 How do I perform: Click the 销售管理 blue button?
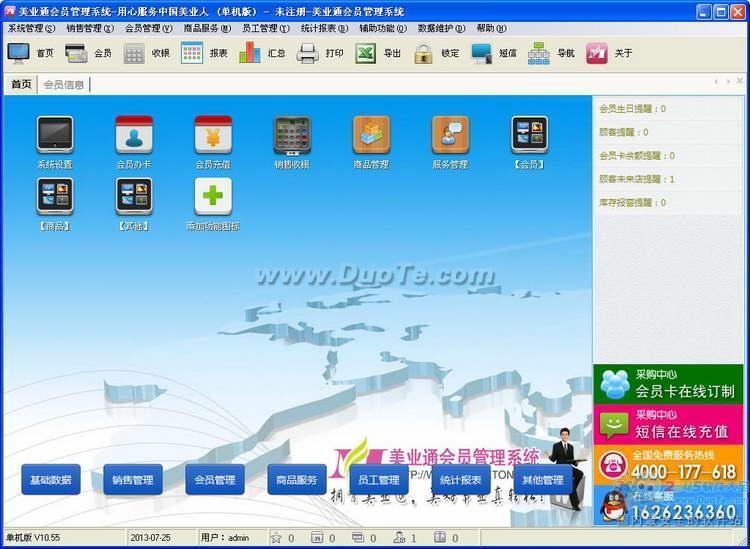(x=132, y=480)
